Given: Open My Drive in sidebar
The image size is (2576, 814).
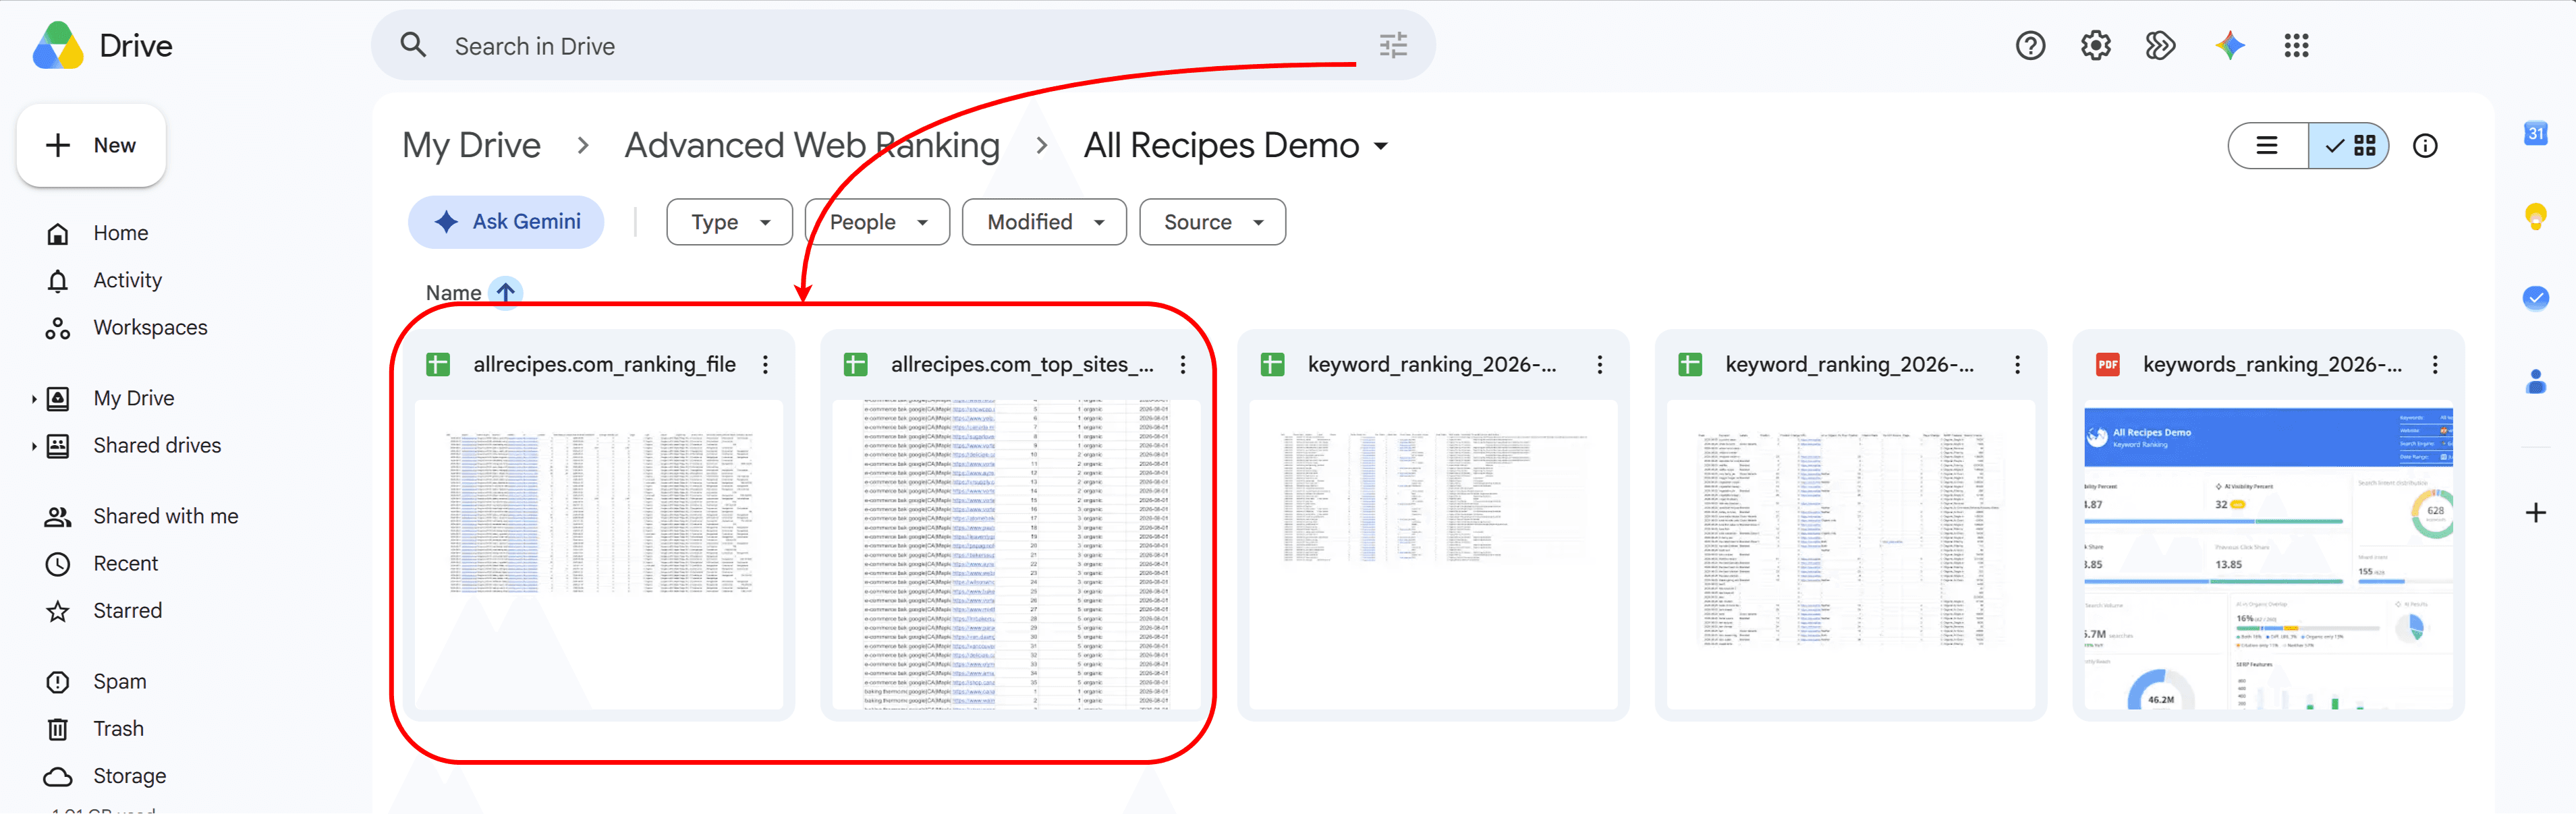Looking at the screenshot, I should [x=133, y=398].
